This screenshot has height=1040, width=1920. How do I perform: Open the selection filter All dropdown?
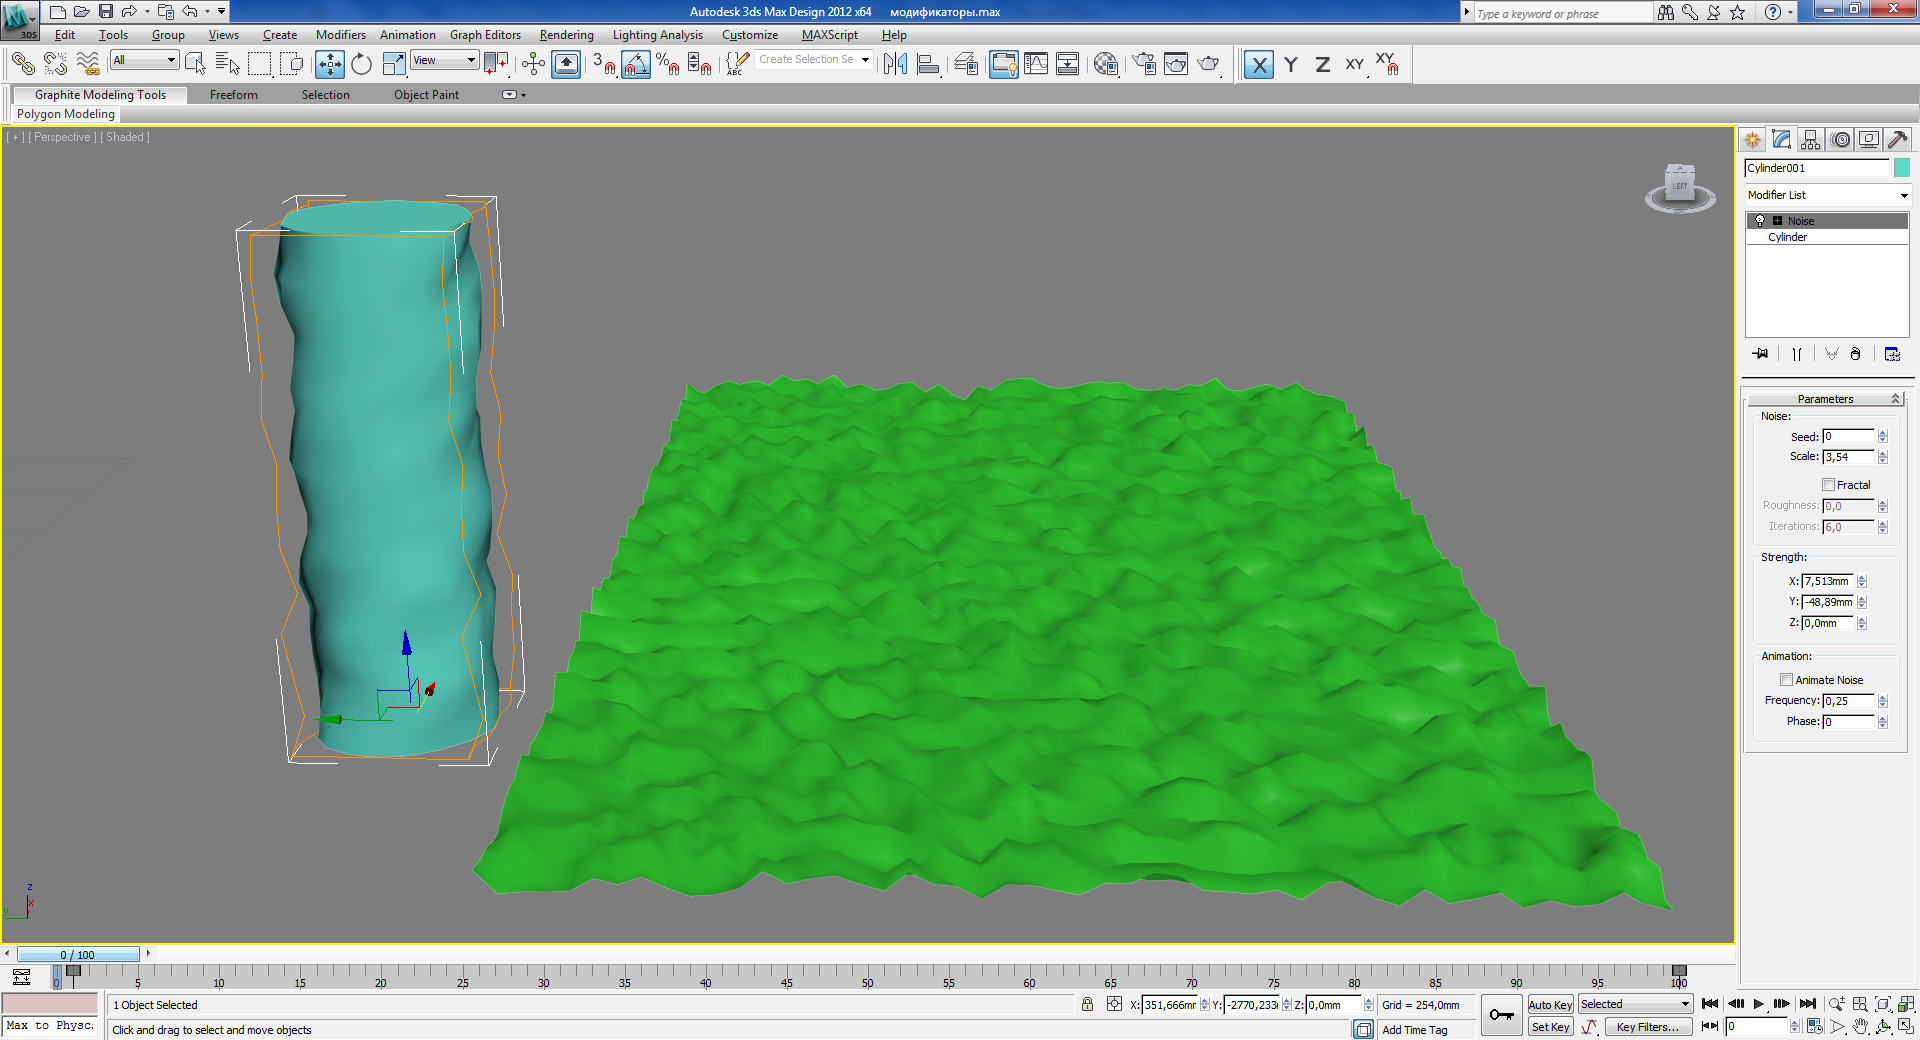click(x=144, y=60)
